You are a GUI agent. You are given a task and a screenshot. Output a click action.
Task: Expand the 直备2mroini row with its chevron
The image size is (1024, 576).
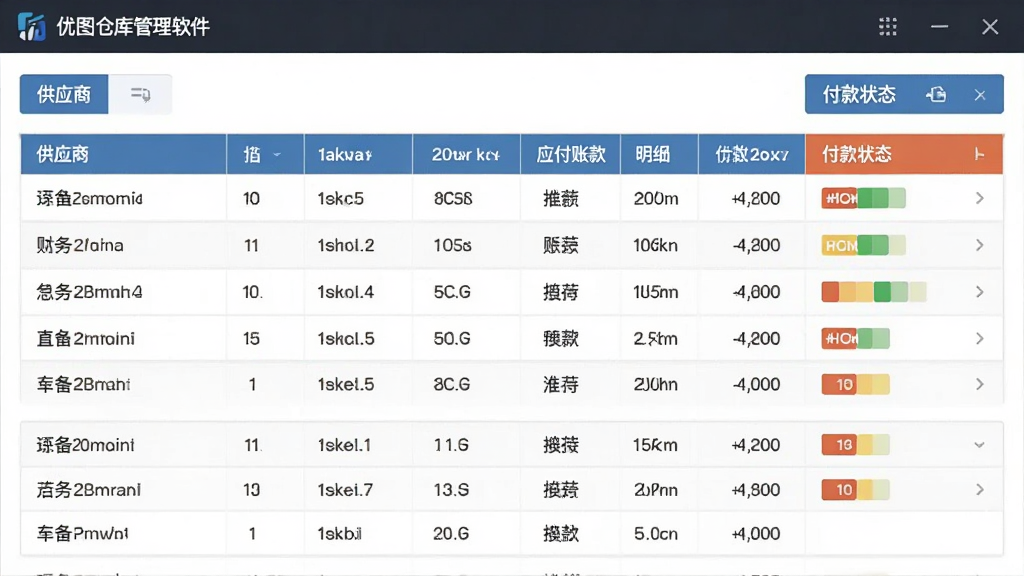click(x=979, y=338)
